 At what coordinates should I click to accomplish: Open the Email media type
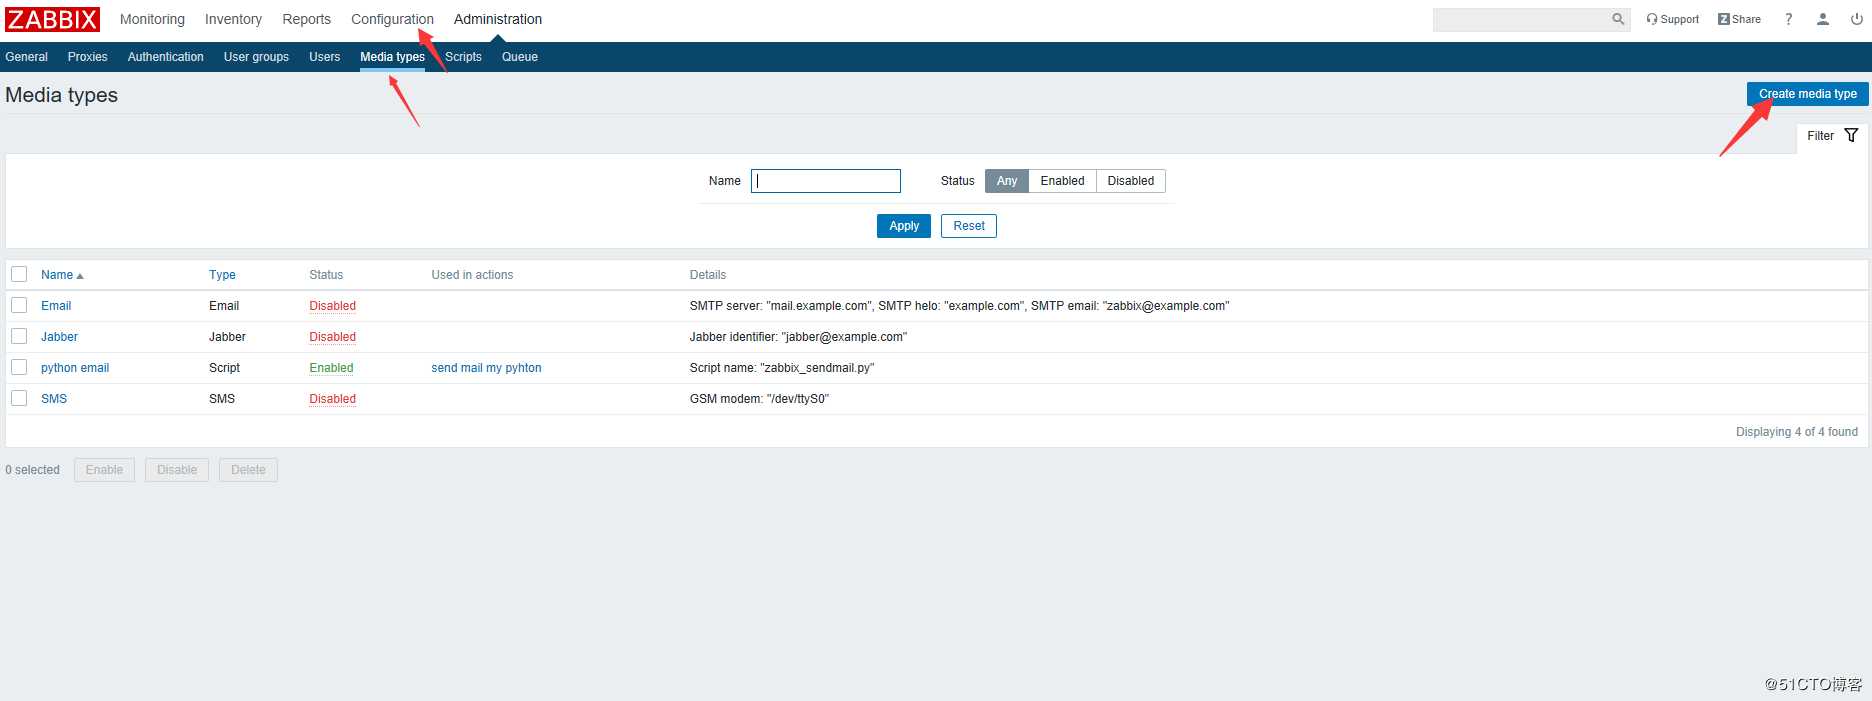[56, 306]
